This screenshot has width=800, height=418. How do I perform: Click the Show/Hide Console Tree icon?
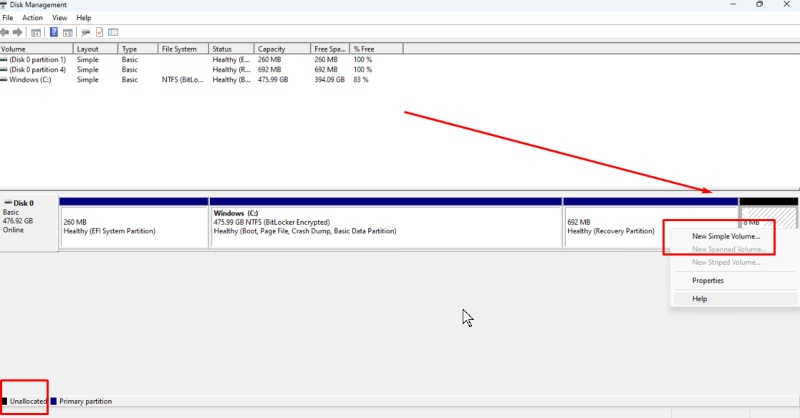(x=35, y=32)
